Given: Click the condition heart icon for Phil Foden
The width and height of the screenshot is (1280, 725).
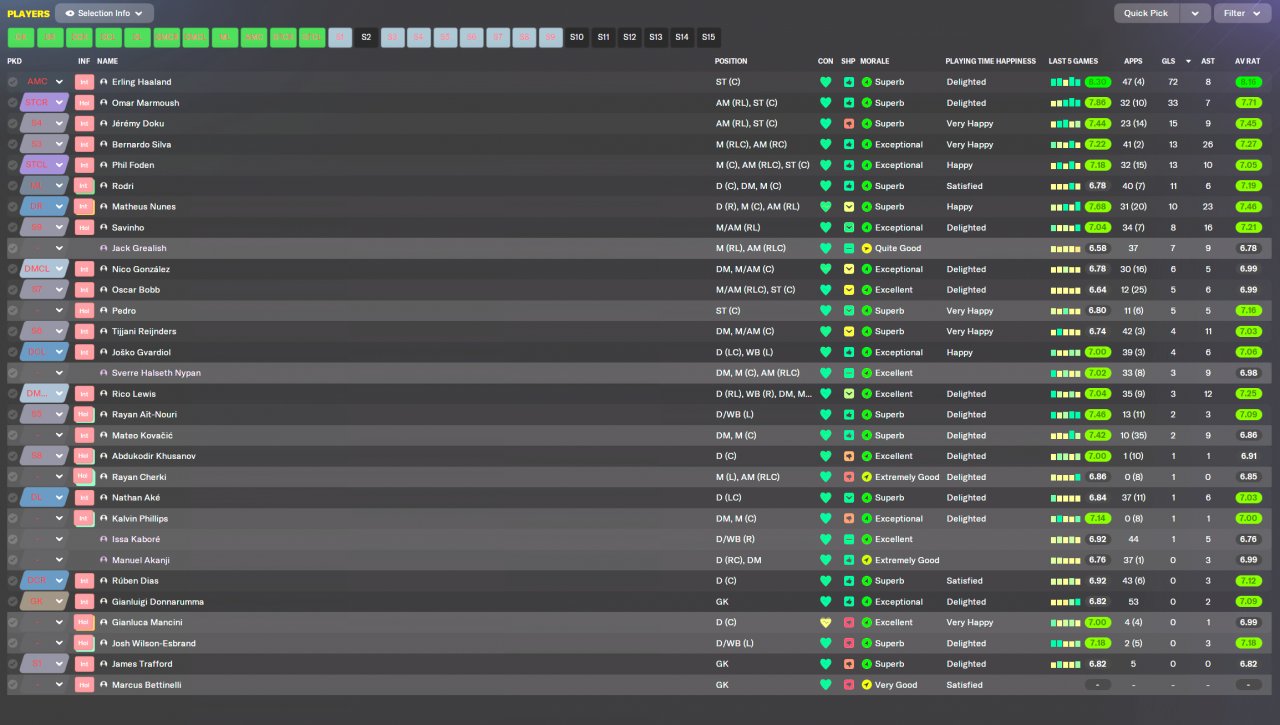Looking at the screenshot, I should pyautogui.click(x=825, y=165).
